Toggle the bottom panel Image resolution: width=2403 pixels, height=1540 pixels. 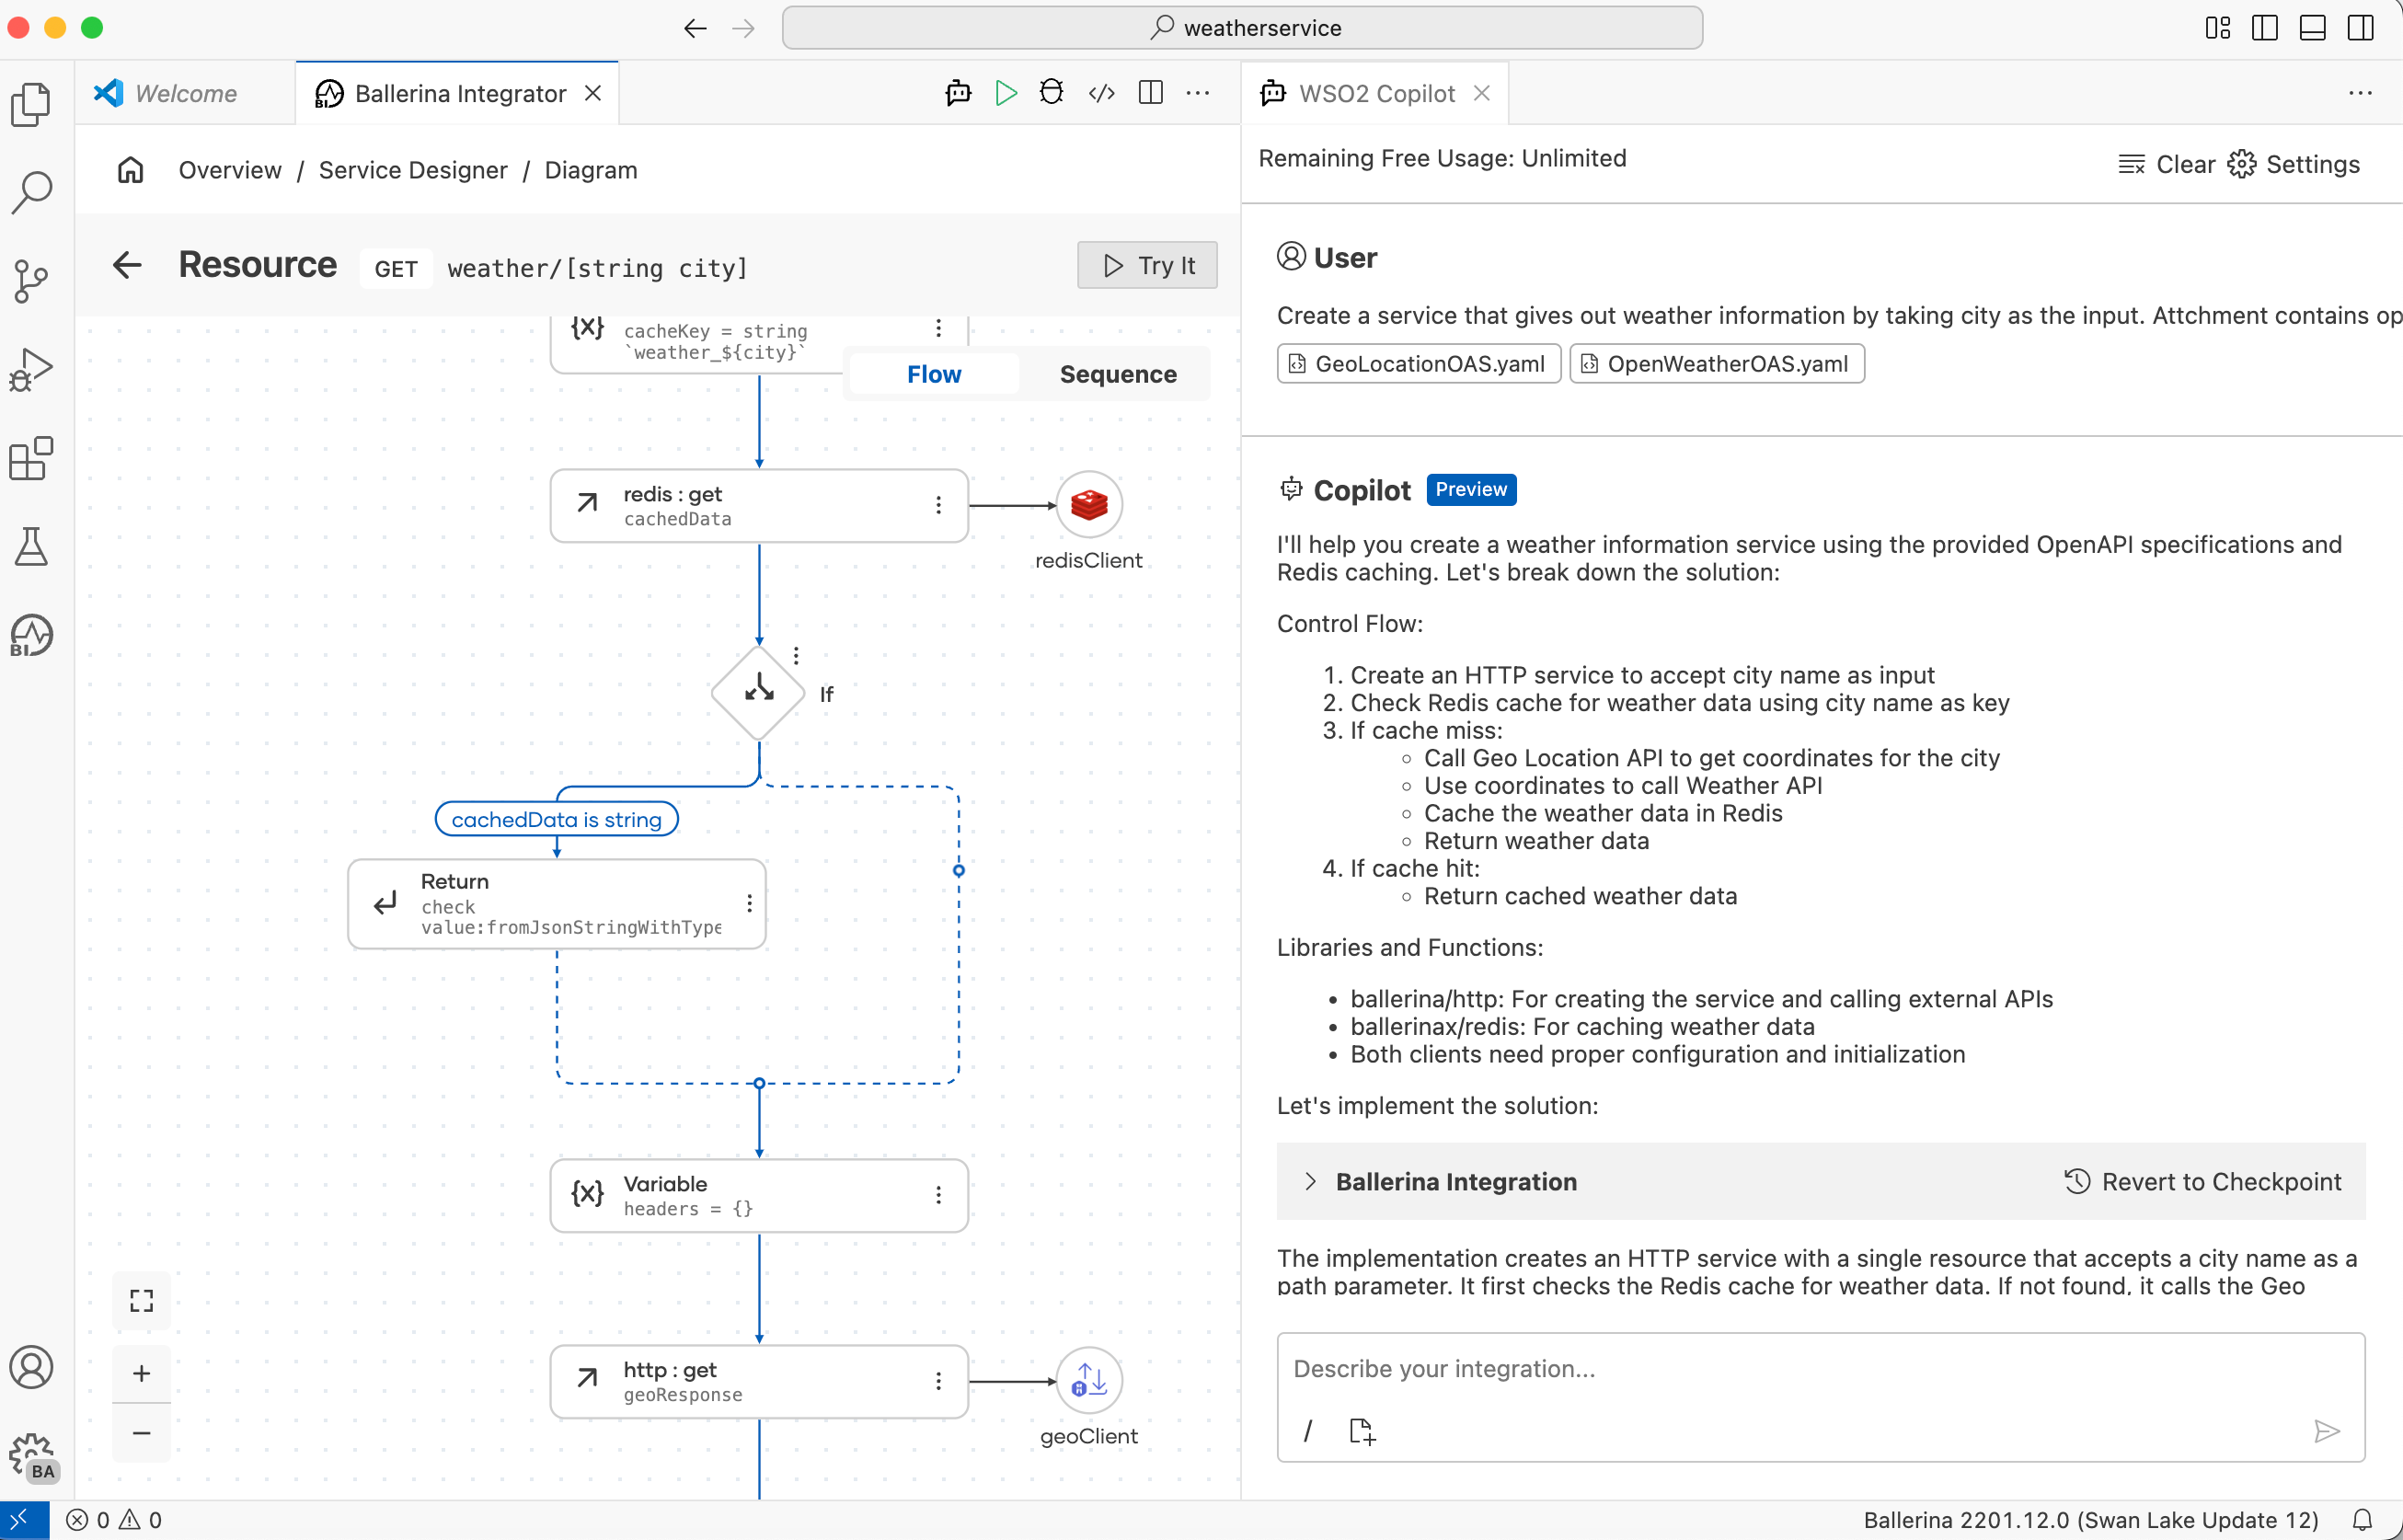2313,28
